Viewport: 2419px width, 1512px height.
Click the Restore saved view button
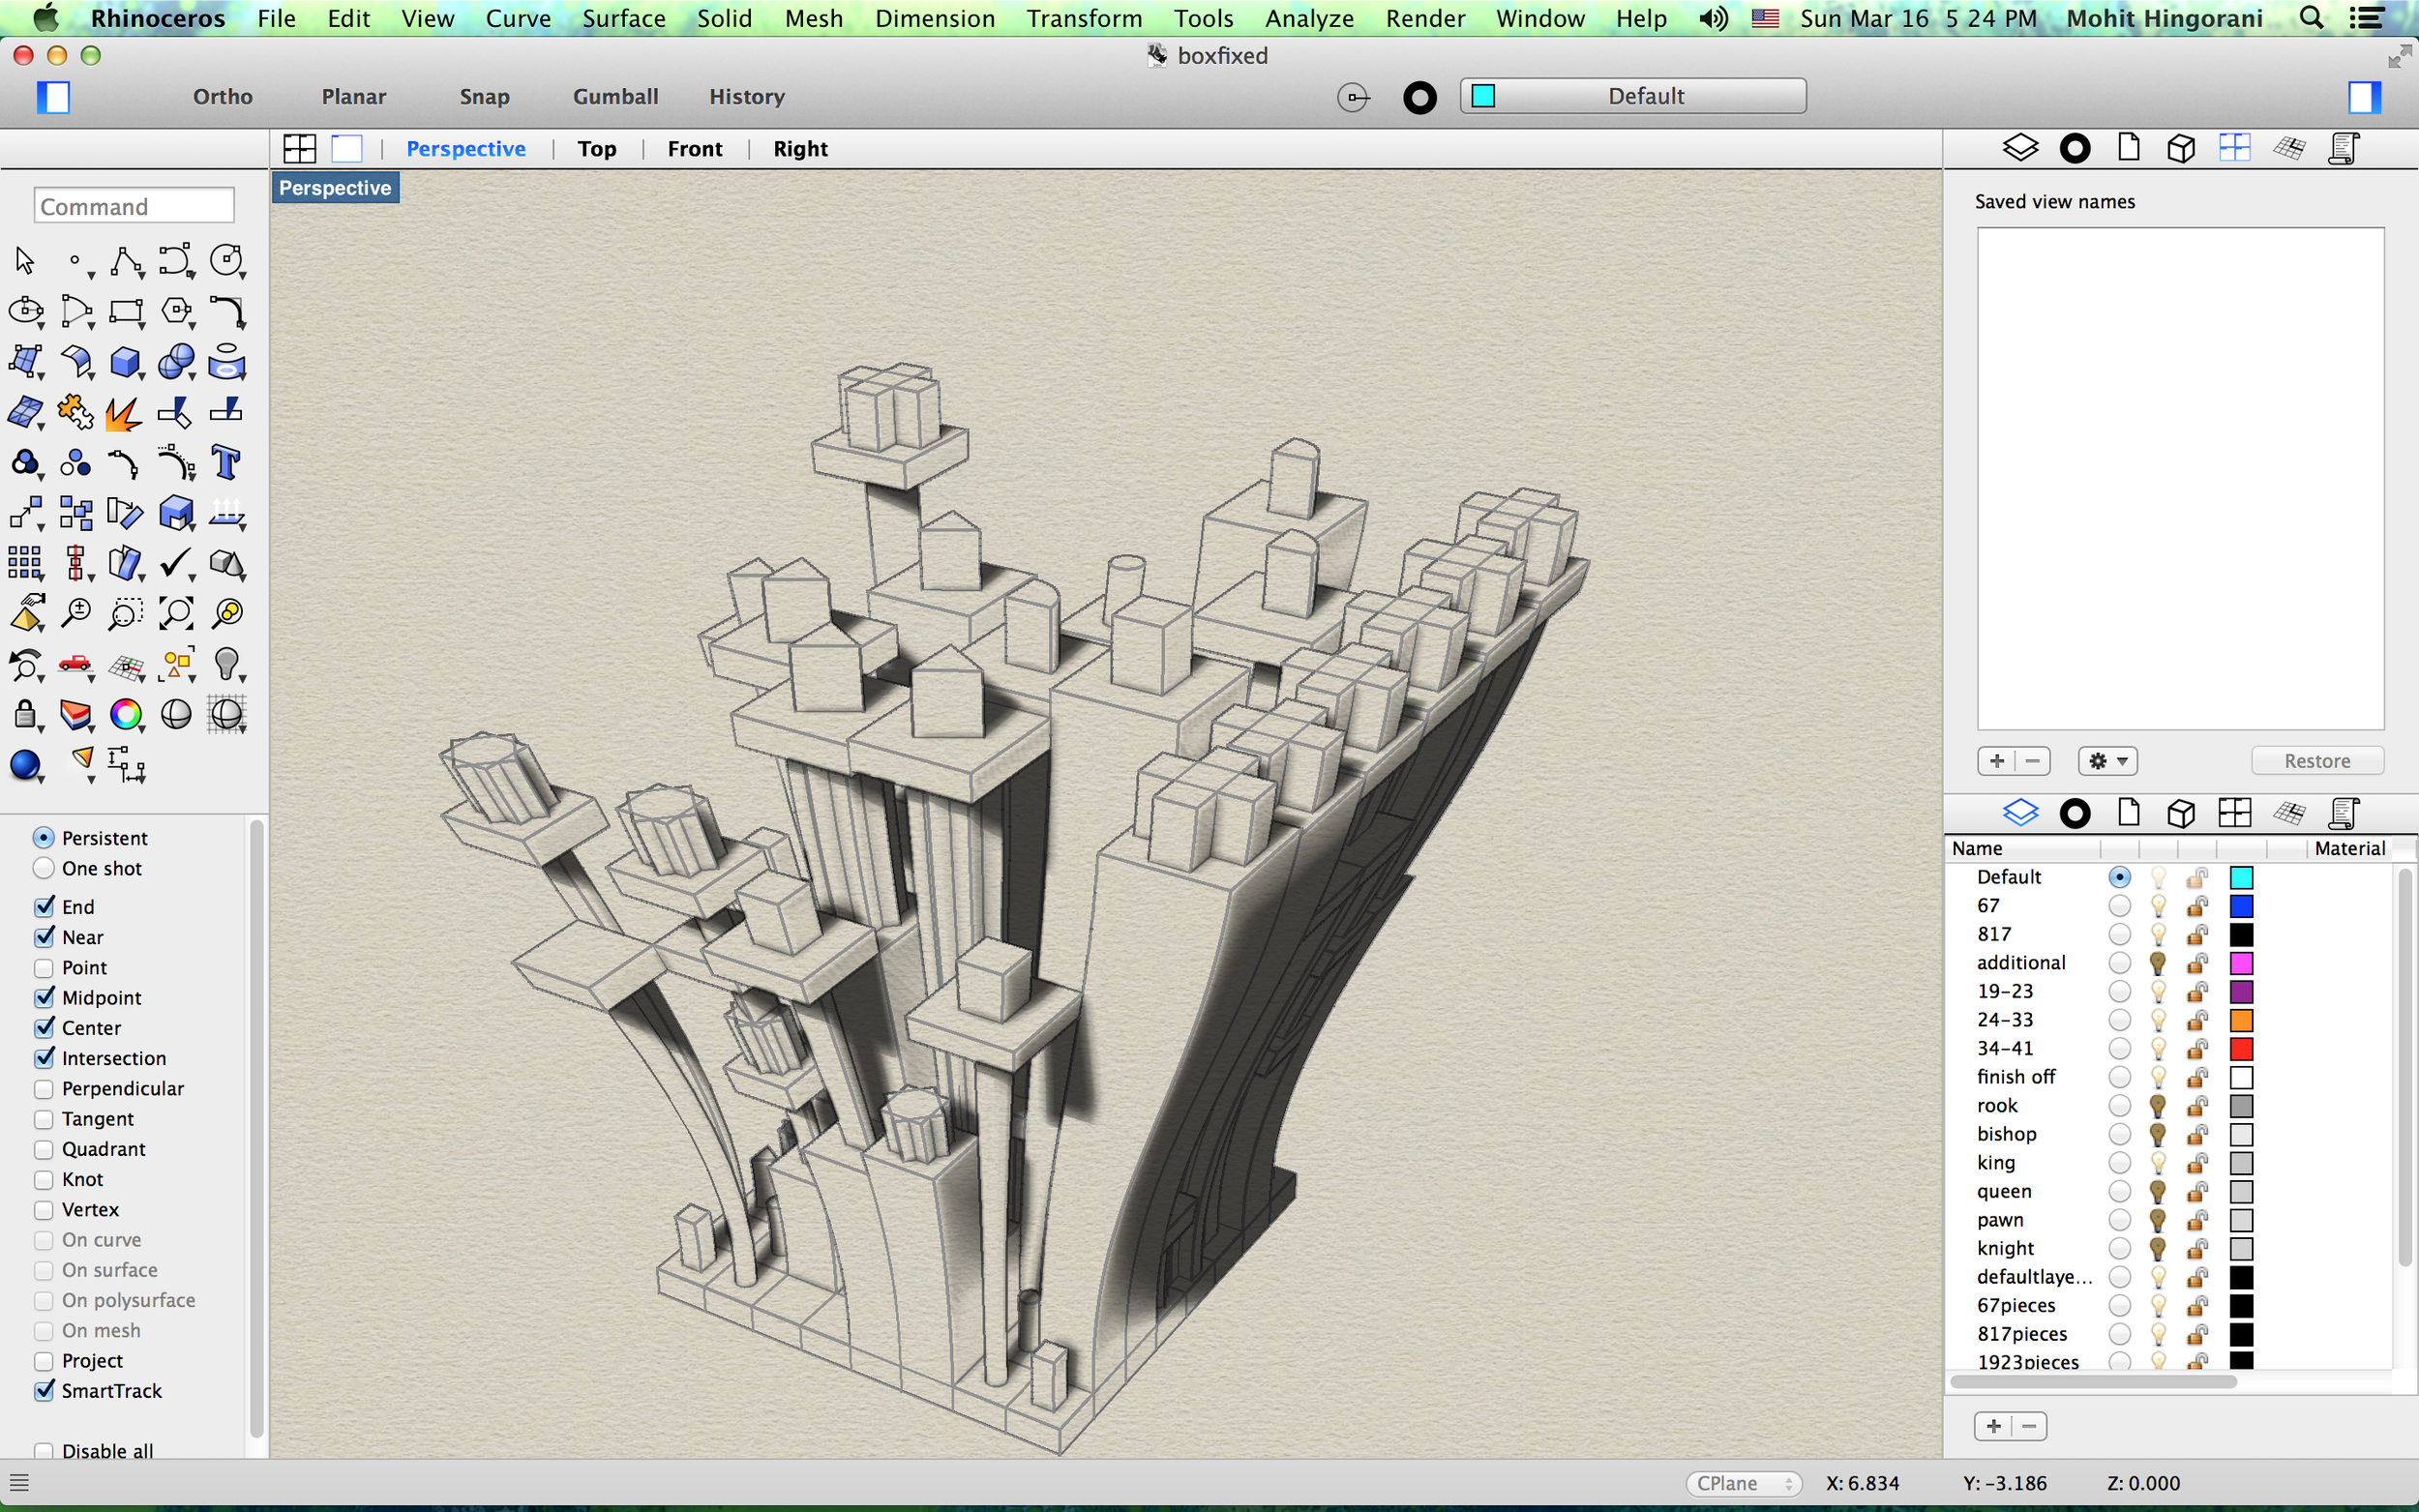(2317, 761)
